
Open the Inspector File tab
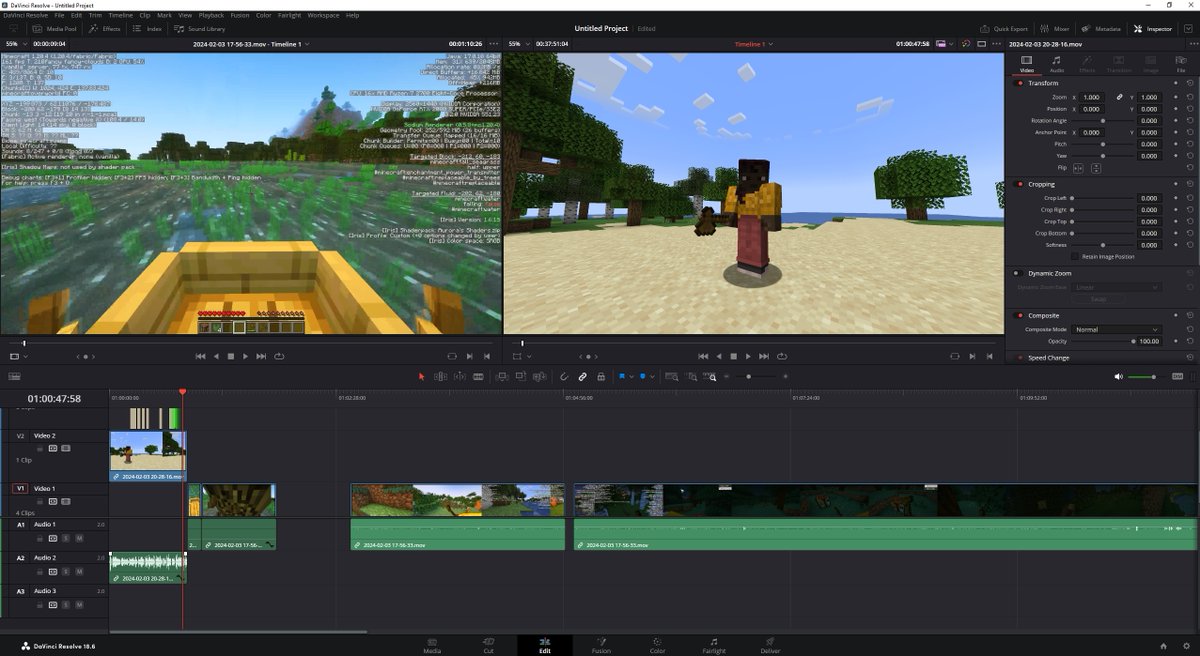(x=1181, y=64)
